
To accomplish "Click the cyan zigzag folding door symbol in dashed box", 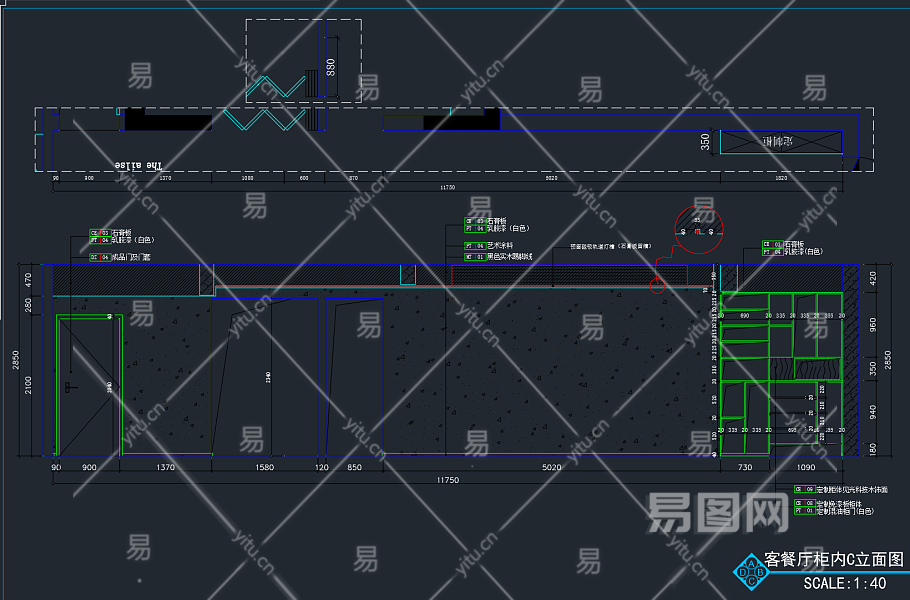I will 276,86.
